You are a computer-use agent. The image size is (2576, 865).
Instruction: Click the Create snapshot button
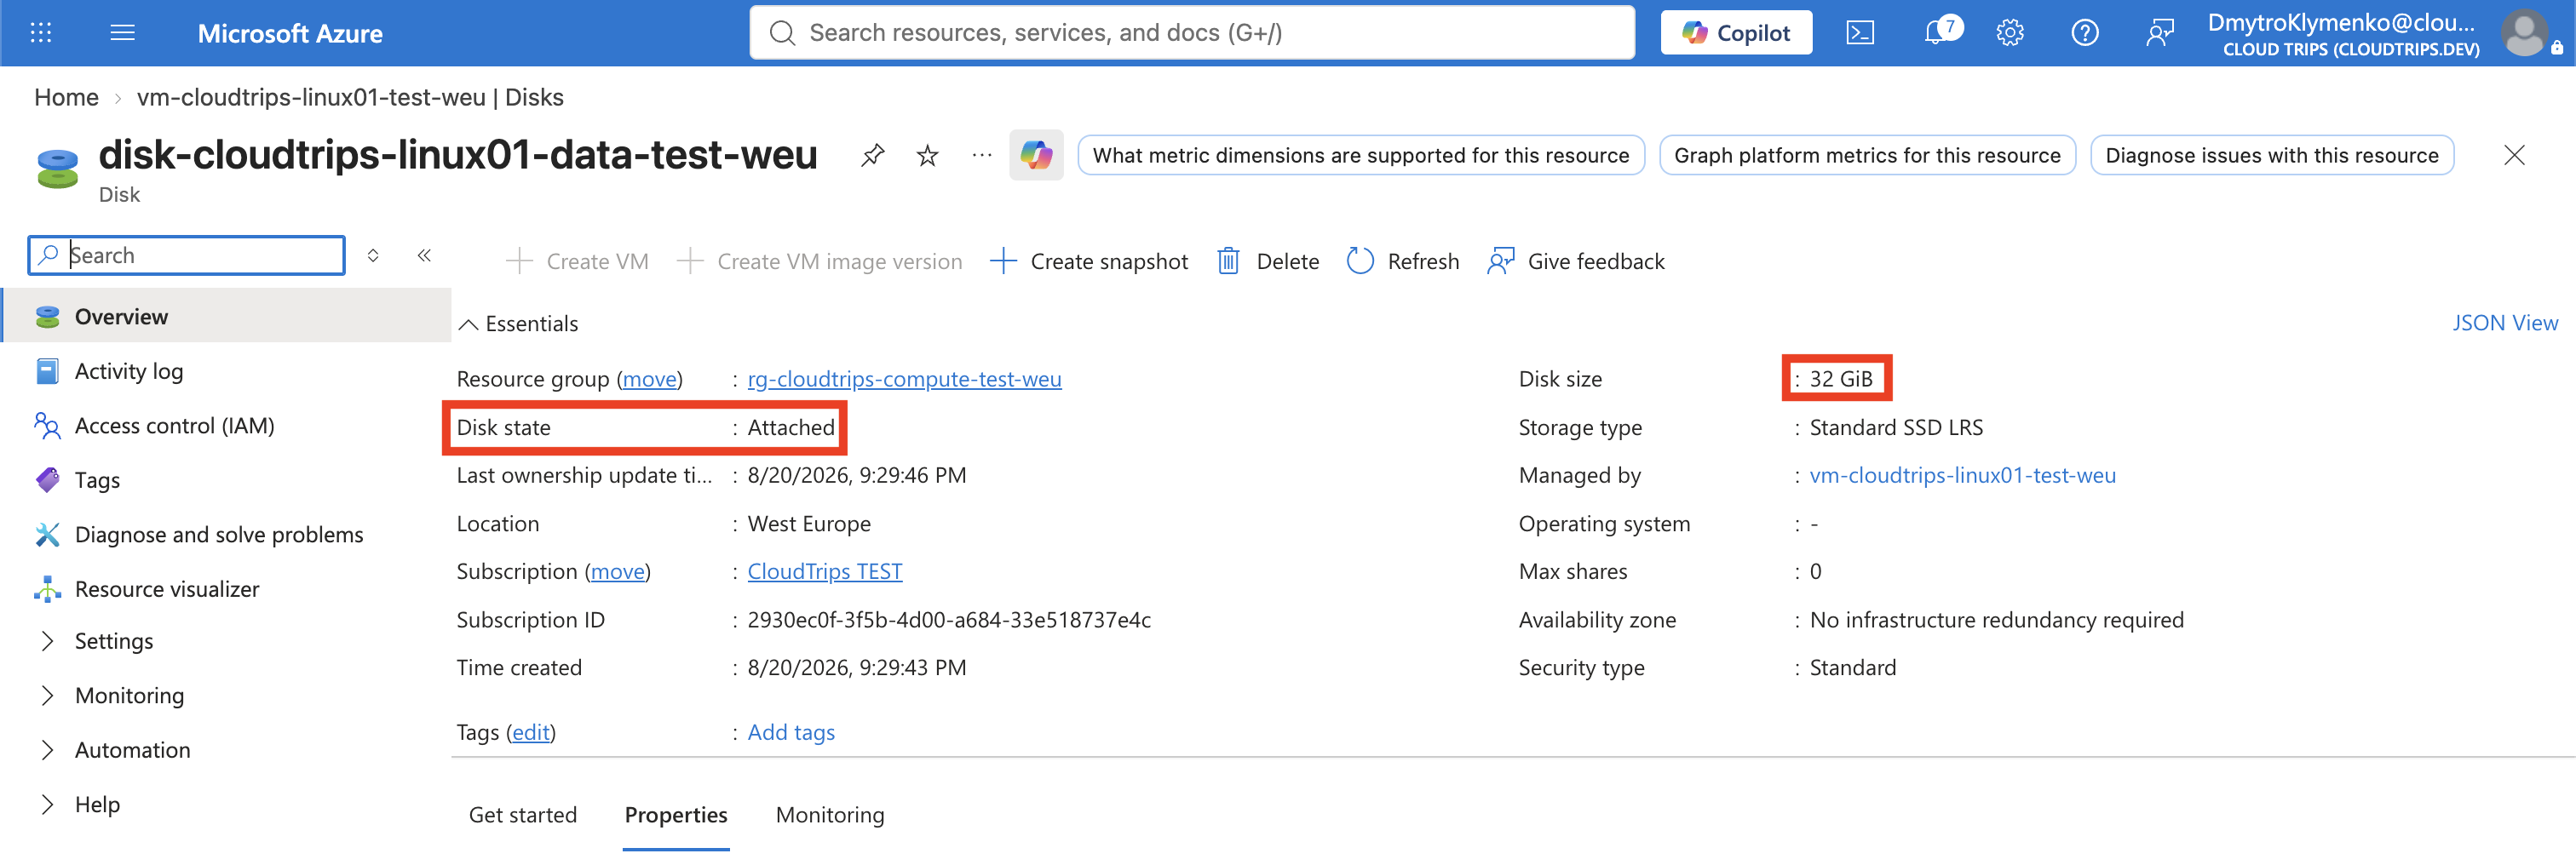1089,261
